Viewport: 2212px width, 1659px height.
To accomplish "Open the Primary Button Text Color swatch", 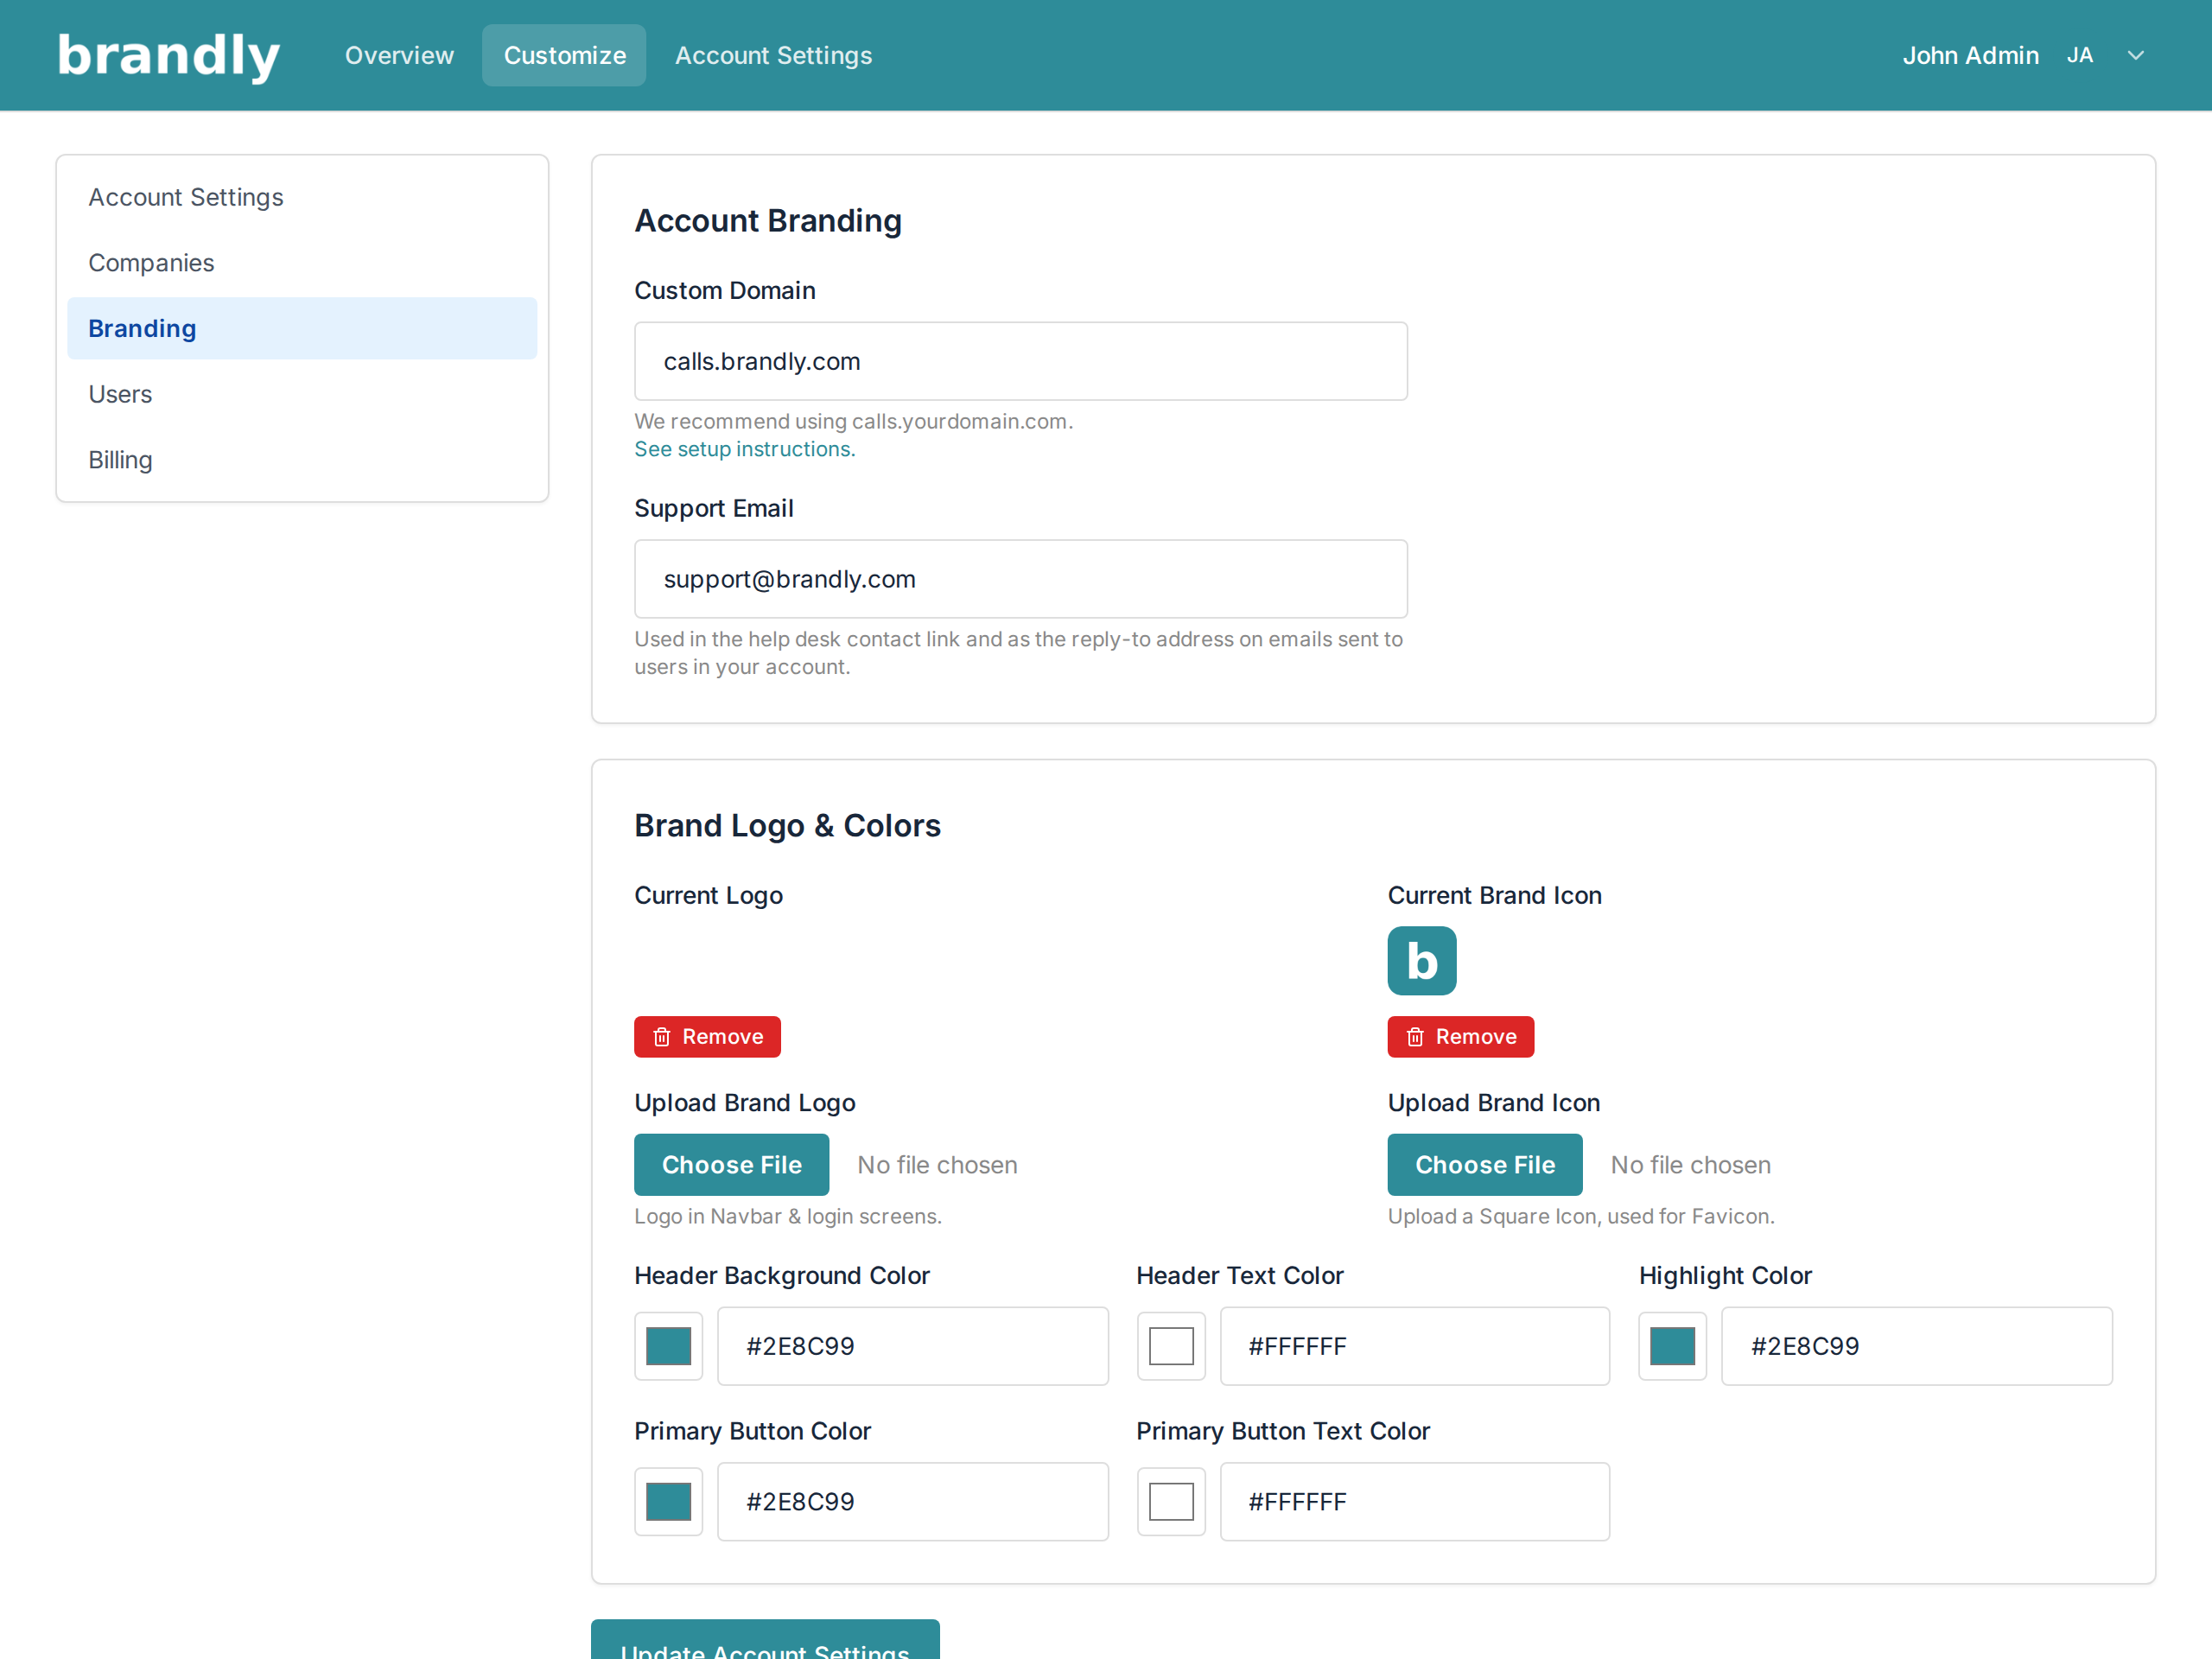I will pyautogui.click(x=1170, y=1502).
